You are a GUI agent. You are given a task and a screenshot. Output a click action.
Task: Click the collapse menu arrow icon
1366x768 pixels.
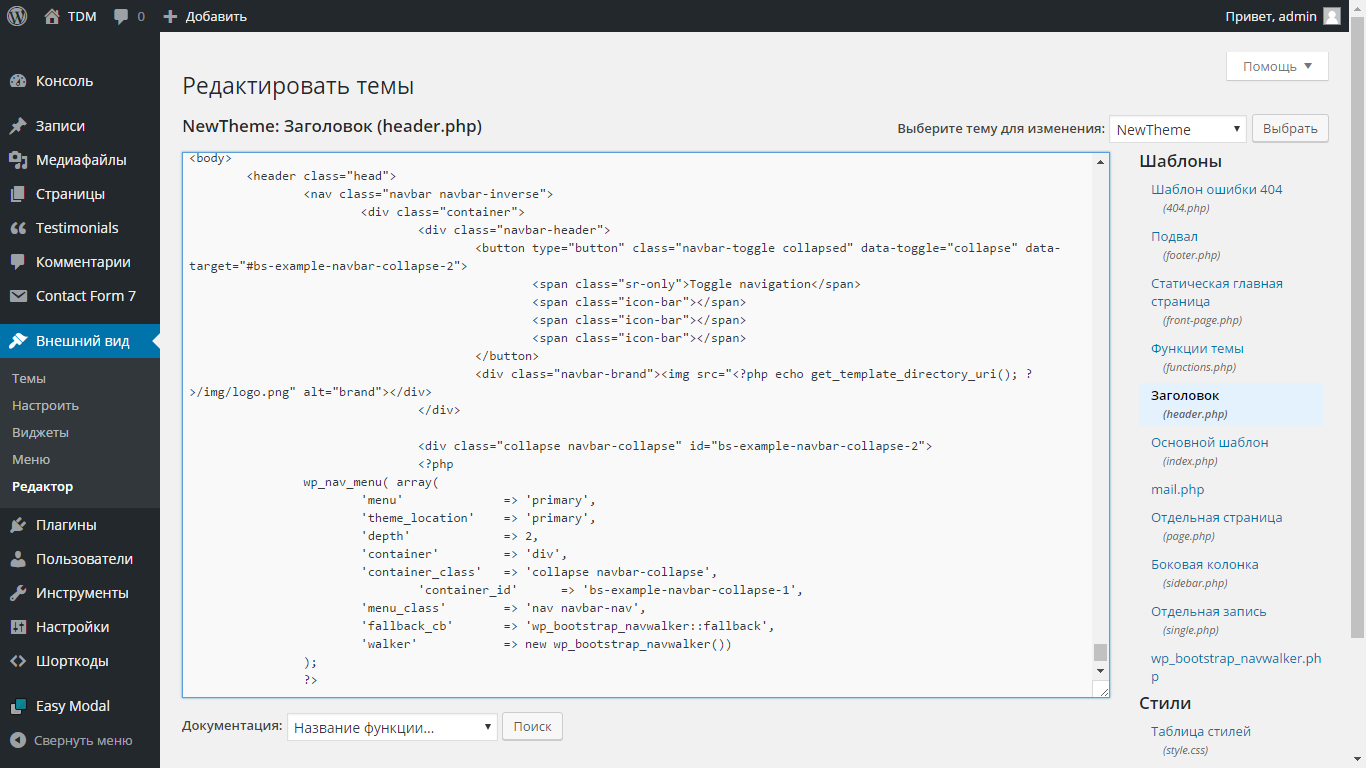pos(17,741)
